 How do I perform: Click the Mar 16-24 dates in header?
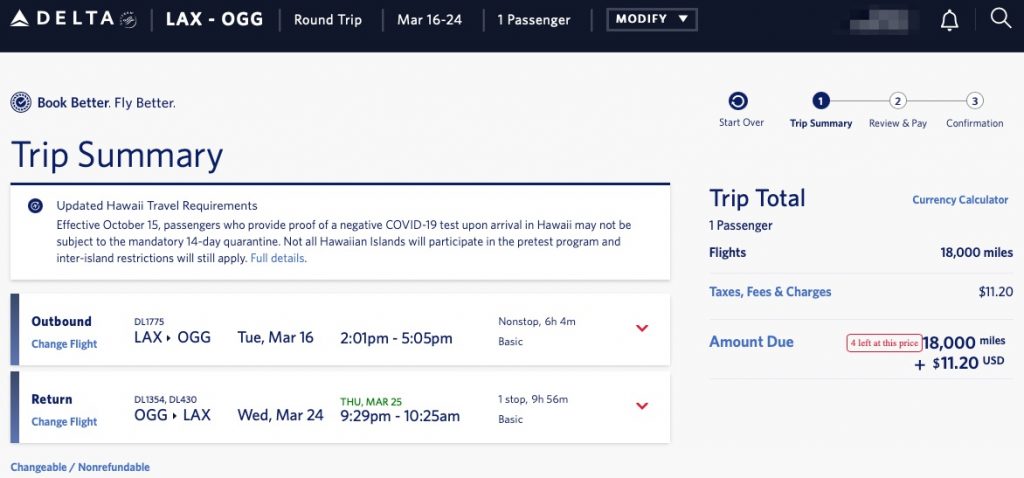[x=429, y=19]
